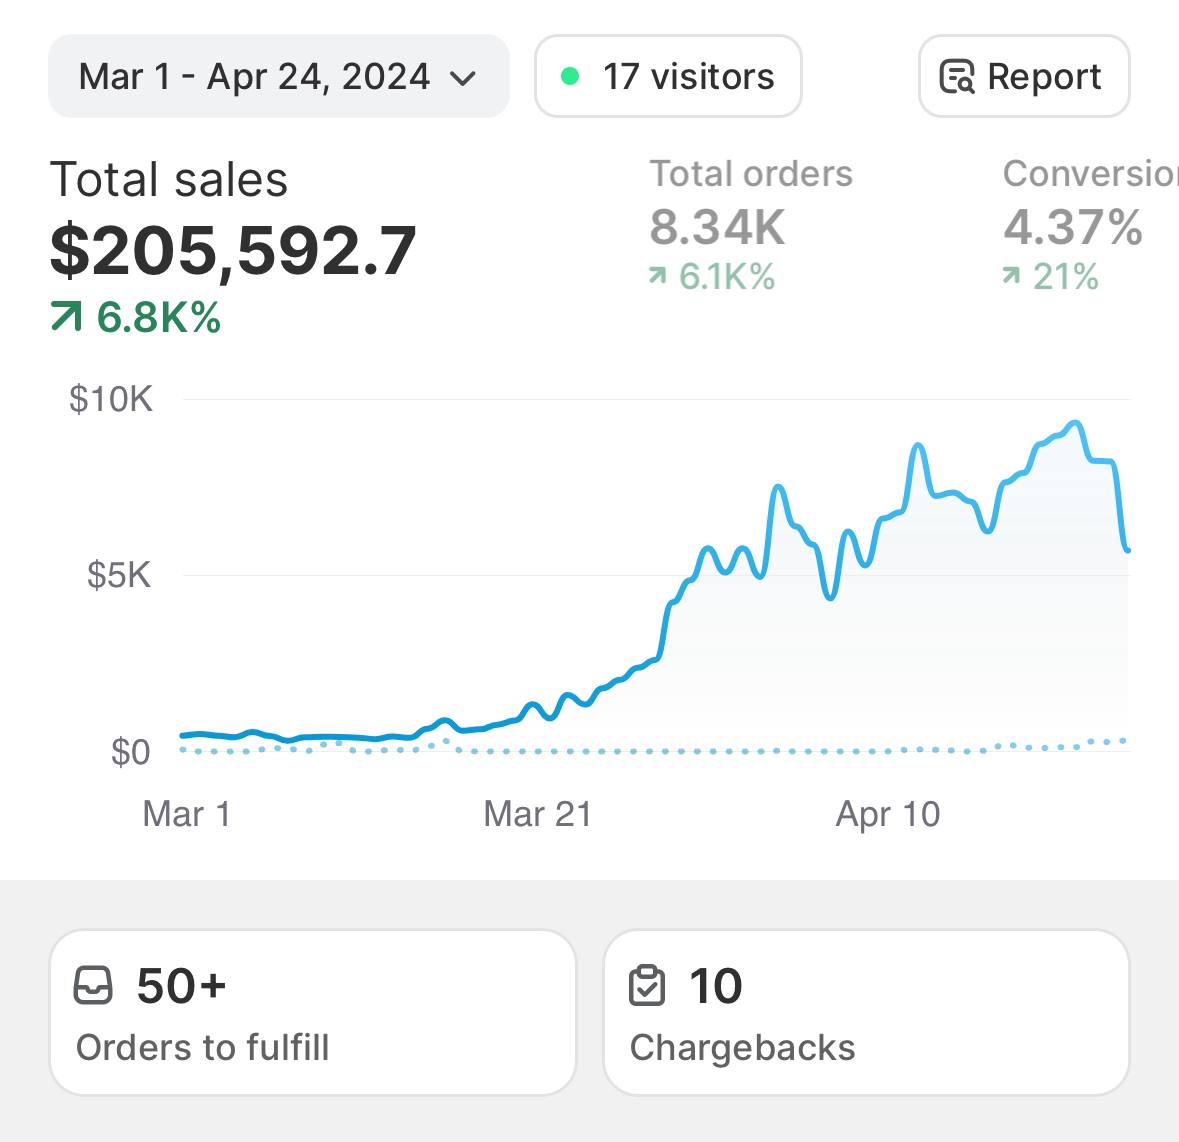Click the green live dot indicator
Viewport: 1179px width, 1142px height.
(570, 76)
